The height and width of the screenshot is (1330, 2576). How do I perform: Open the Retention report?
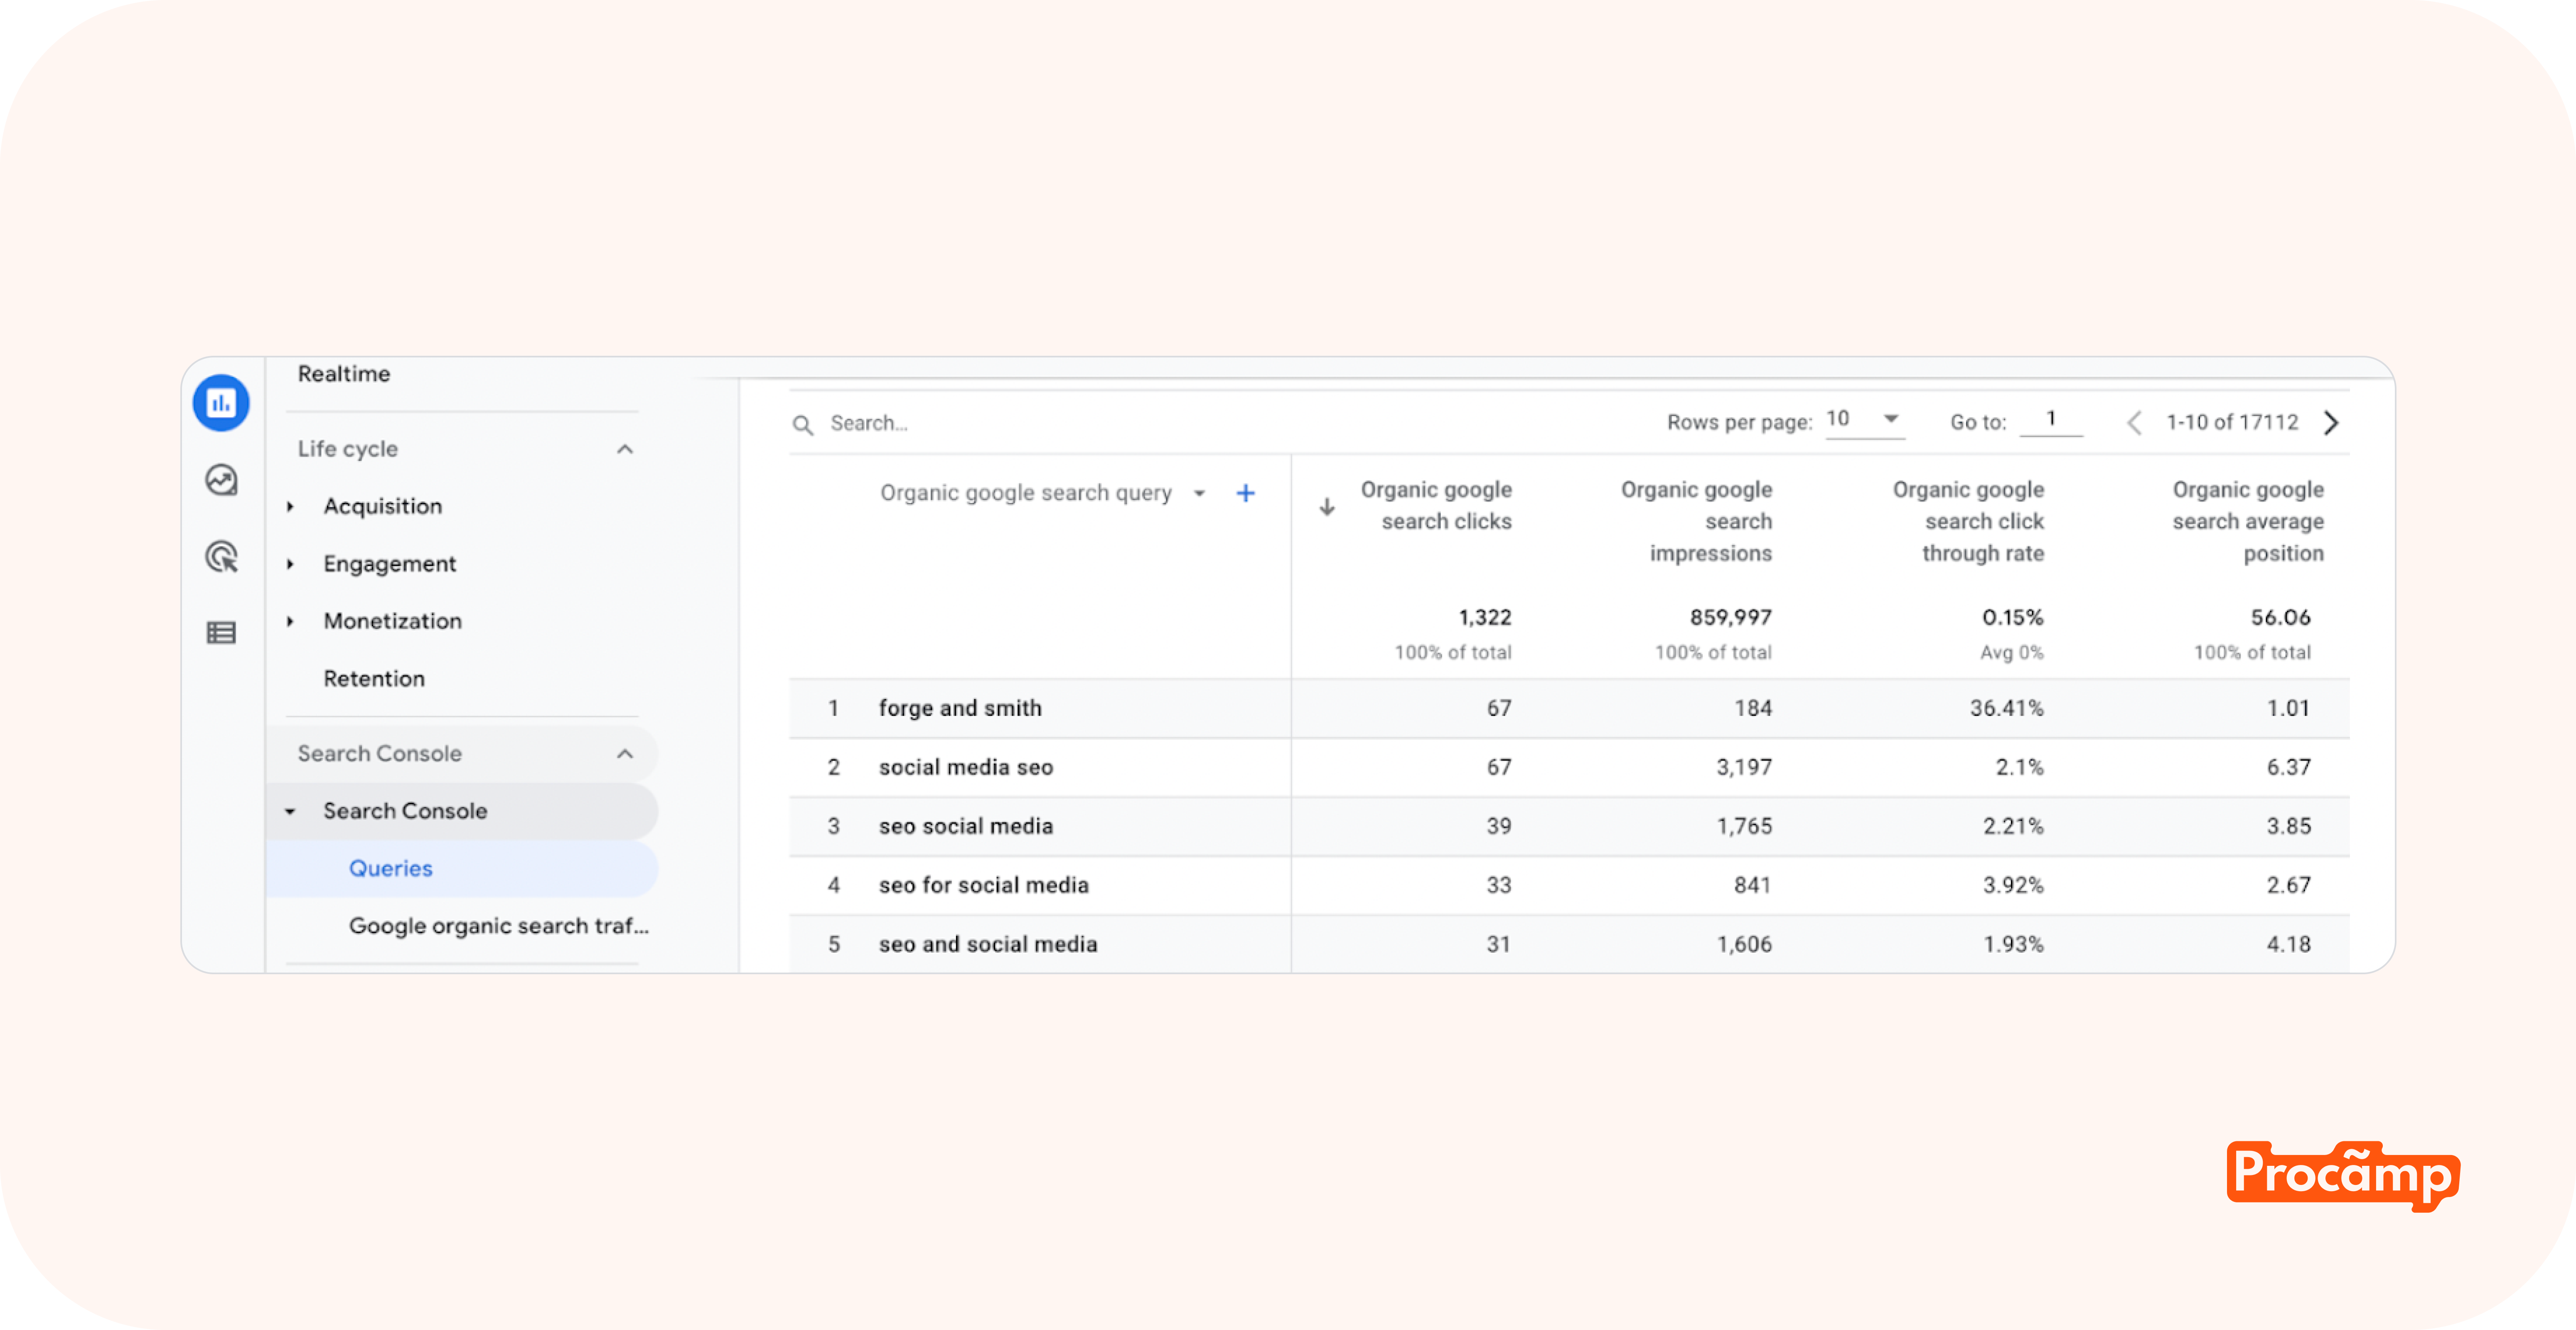[374, 679]
